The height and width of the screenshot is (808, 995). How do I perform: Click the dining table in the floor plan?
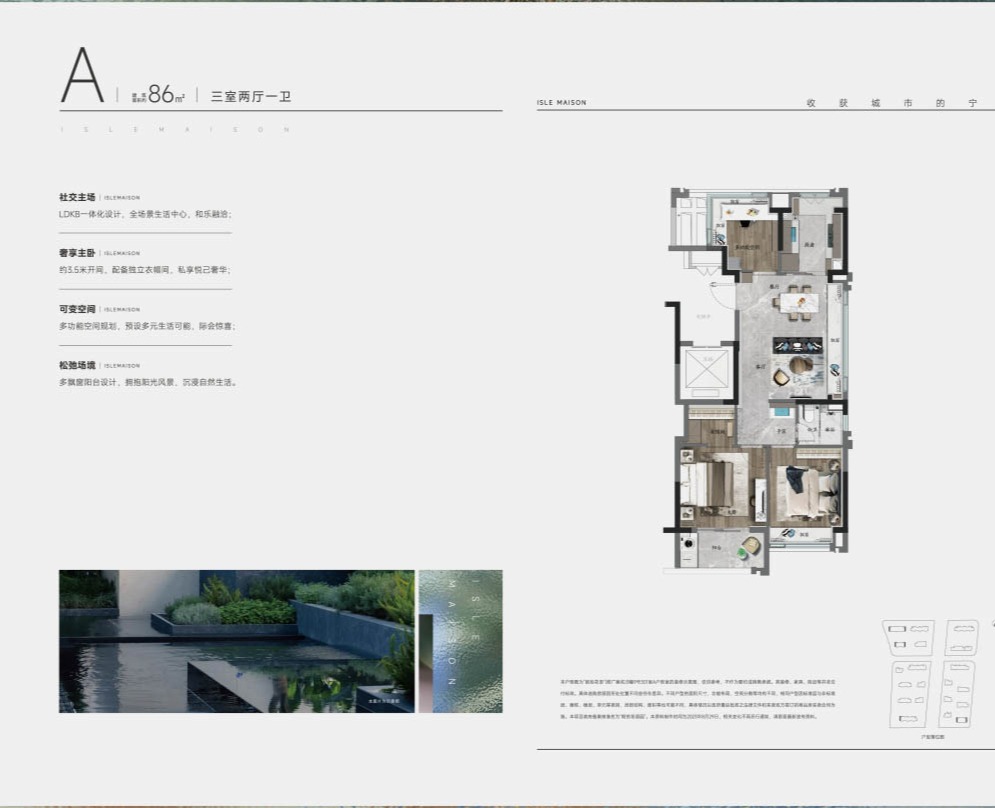pos(798,302)
